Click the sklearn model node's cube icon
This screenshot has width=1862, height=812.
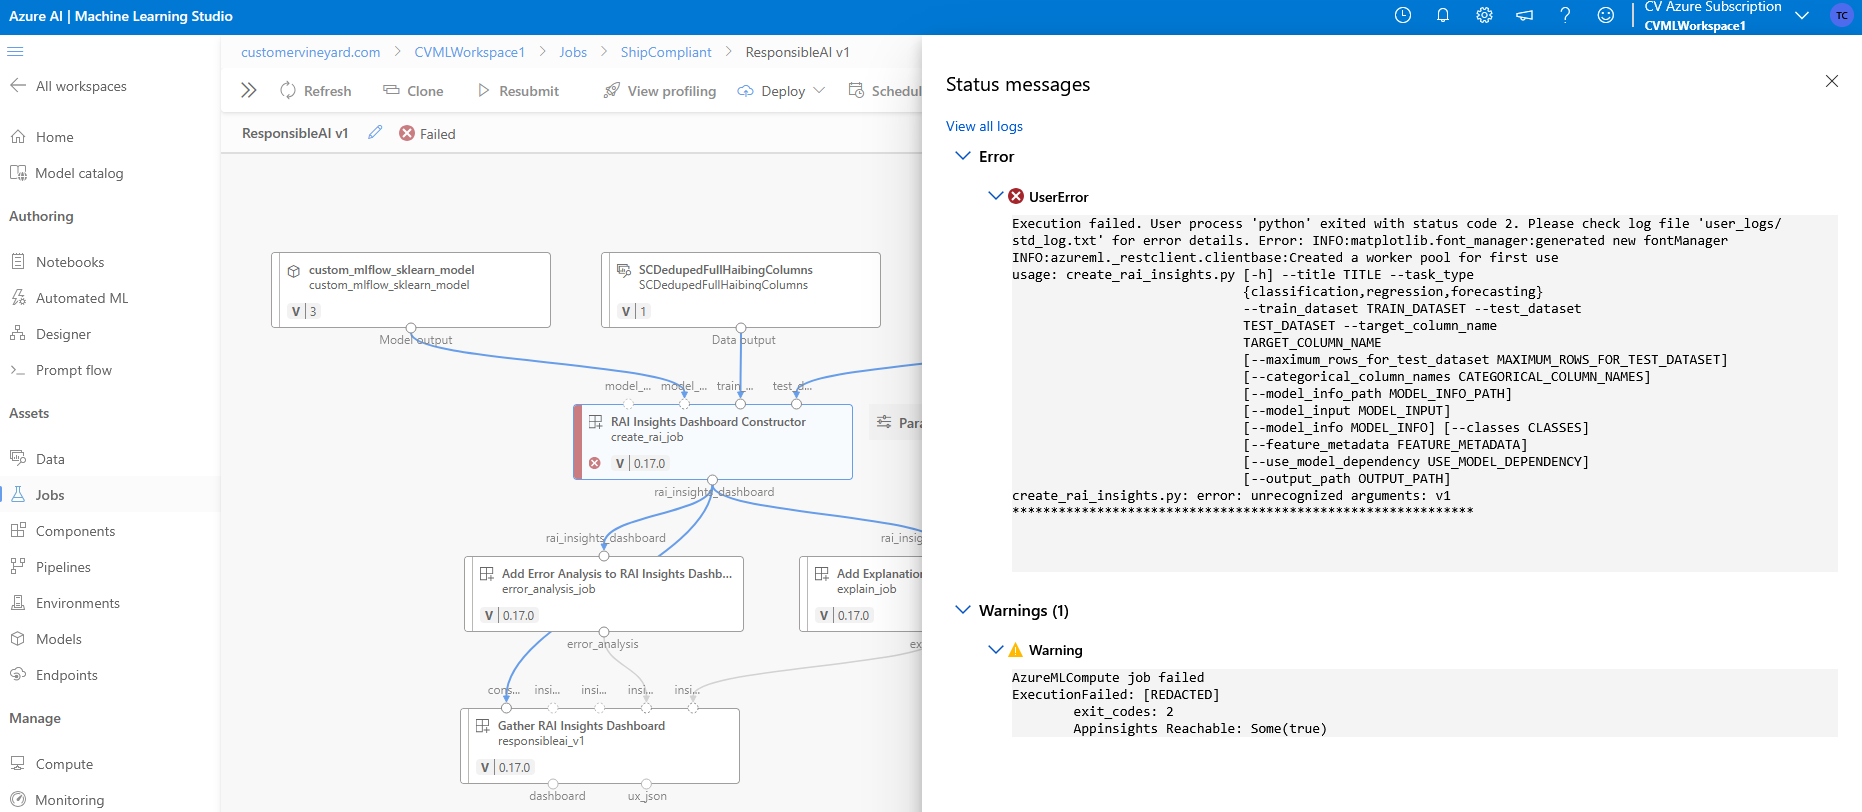(294, 271)
